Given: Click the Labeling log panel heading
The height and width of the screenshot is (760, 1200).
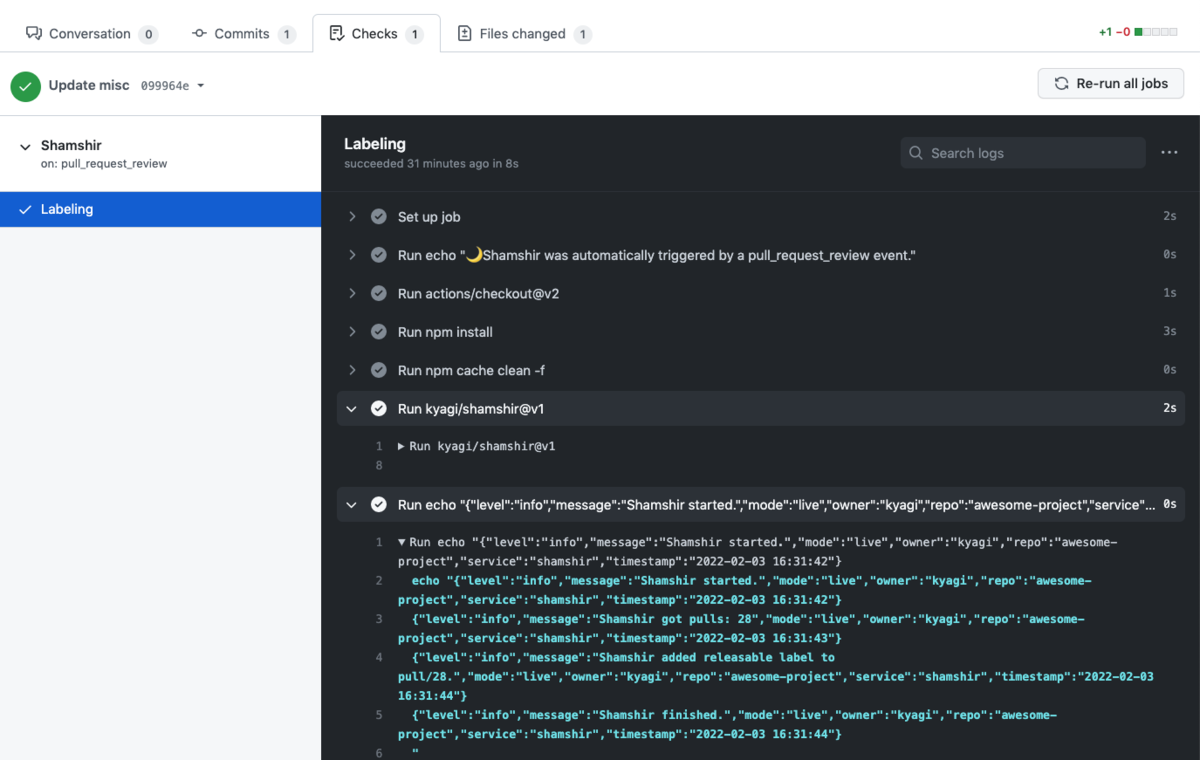Looking at the screenshot, I should click(375, 143).
